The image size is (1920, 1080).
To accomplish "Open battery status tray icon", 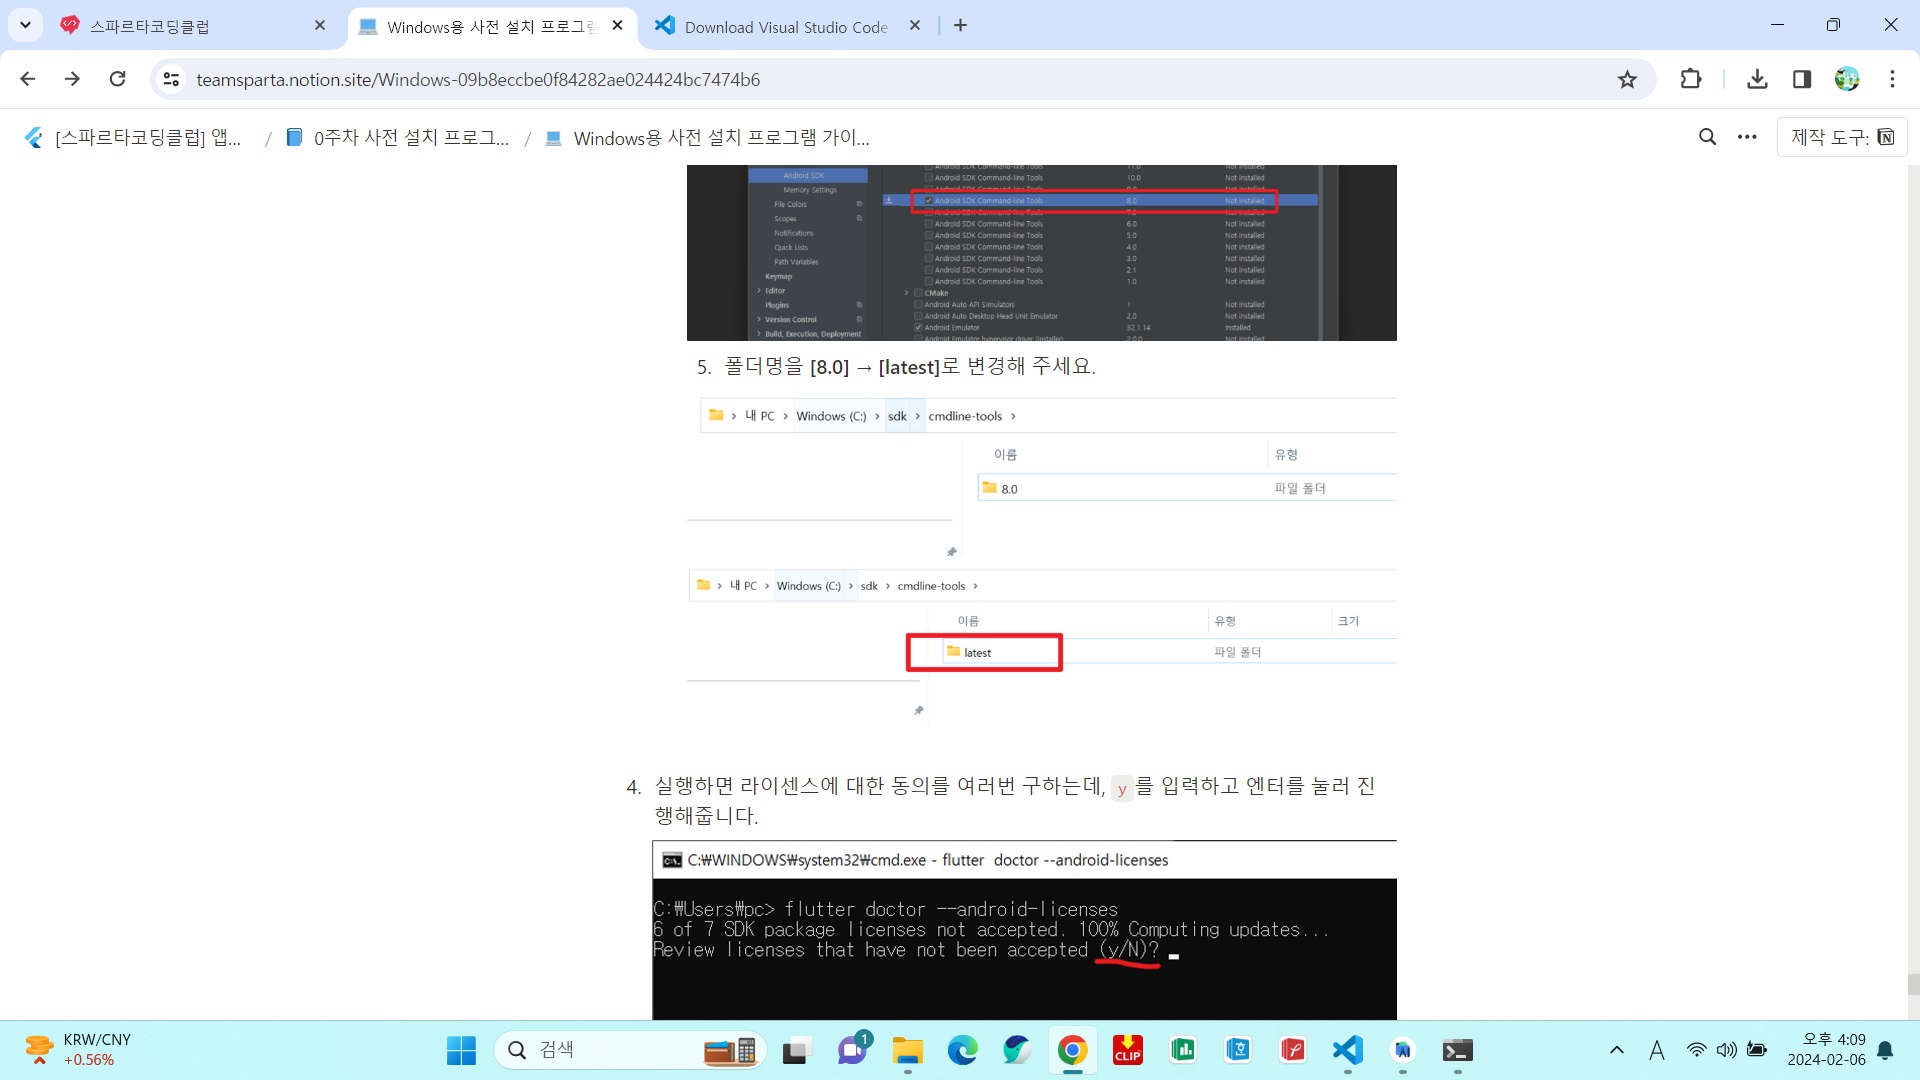I will [x=1757, y=1050].
